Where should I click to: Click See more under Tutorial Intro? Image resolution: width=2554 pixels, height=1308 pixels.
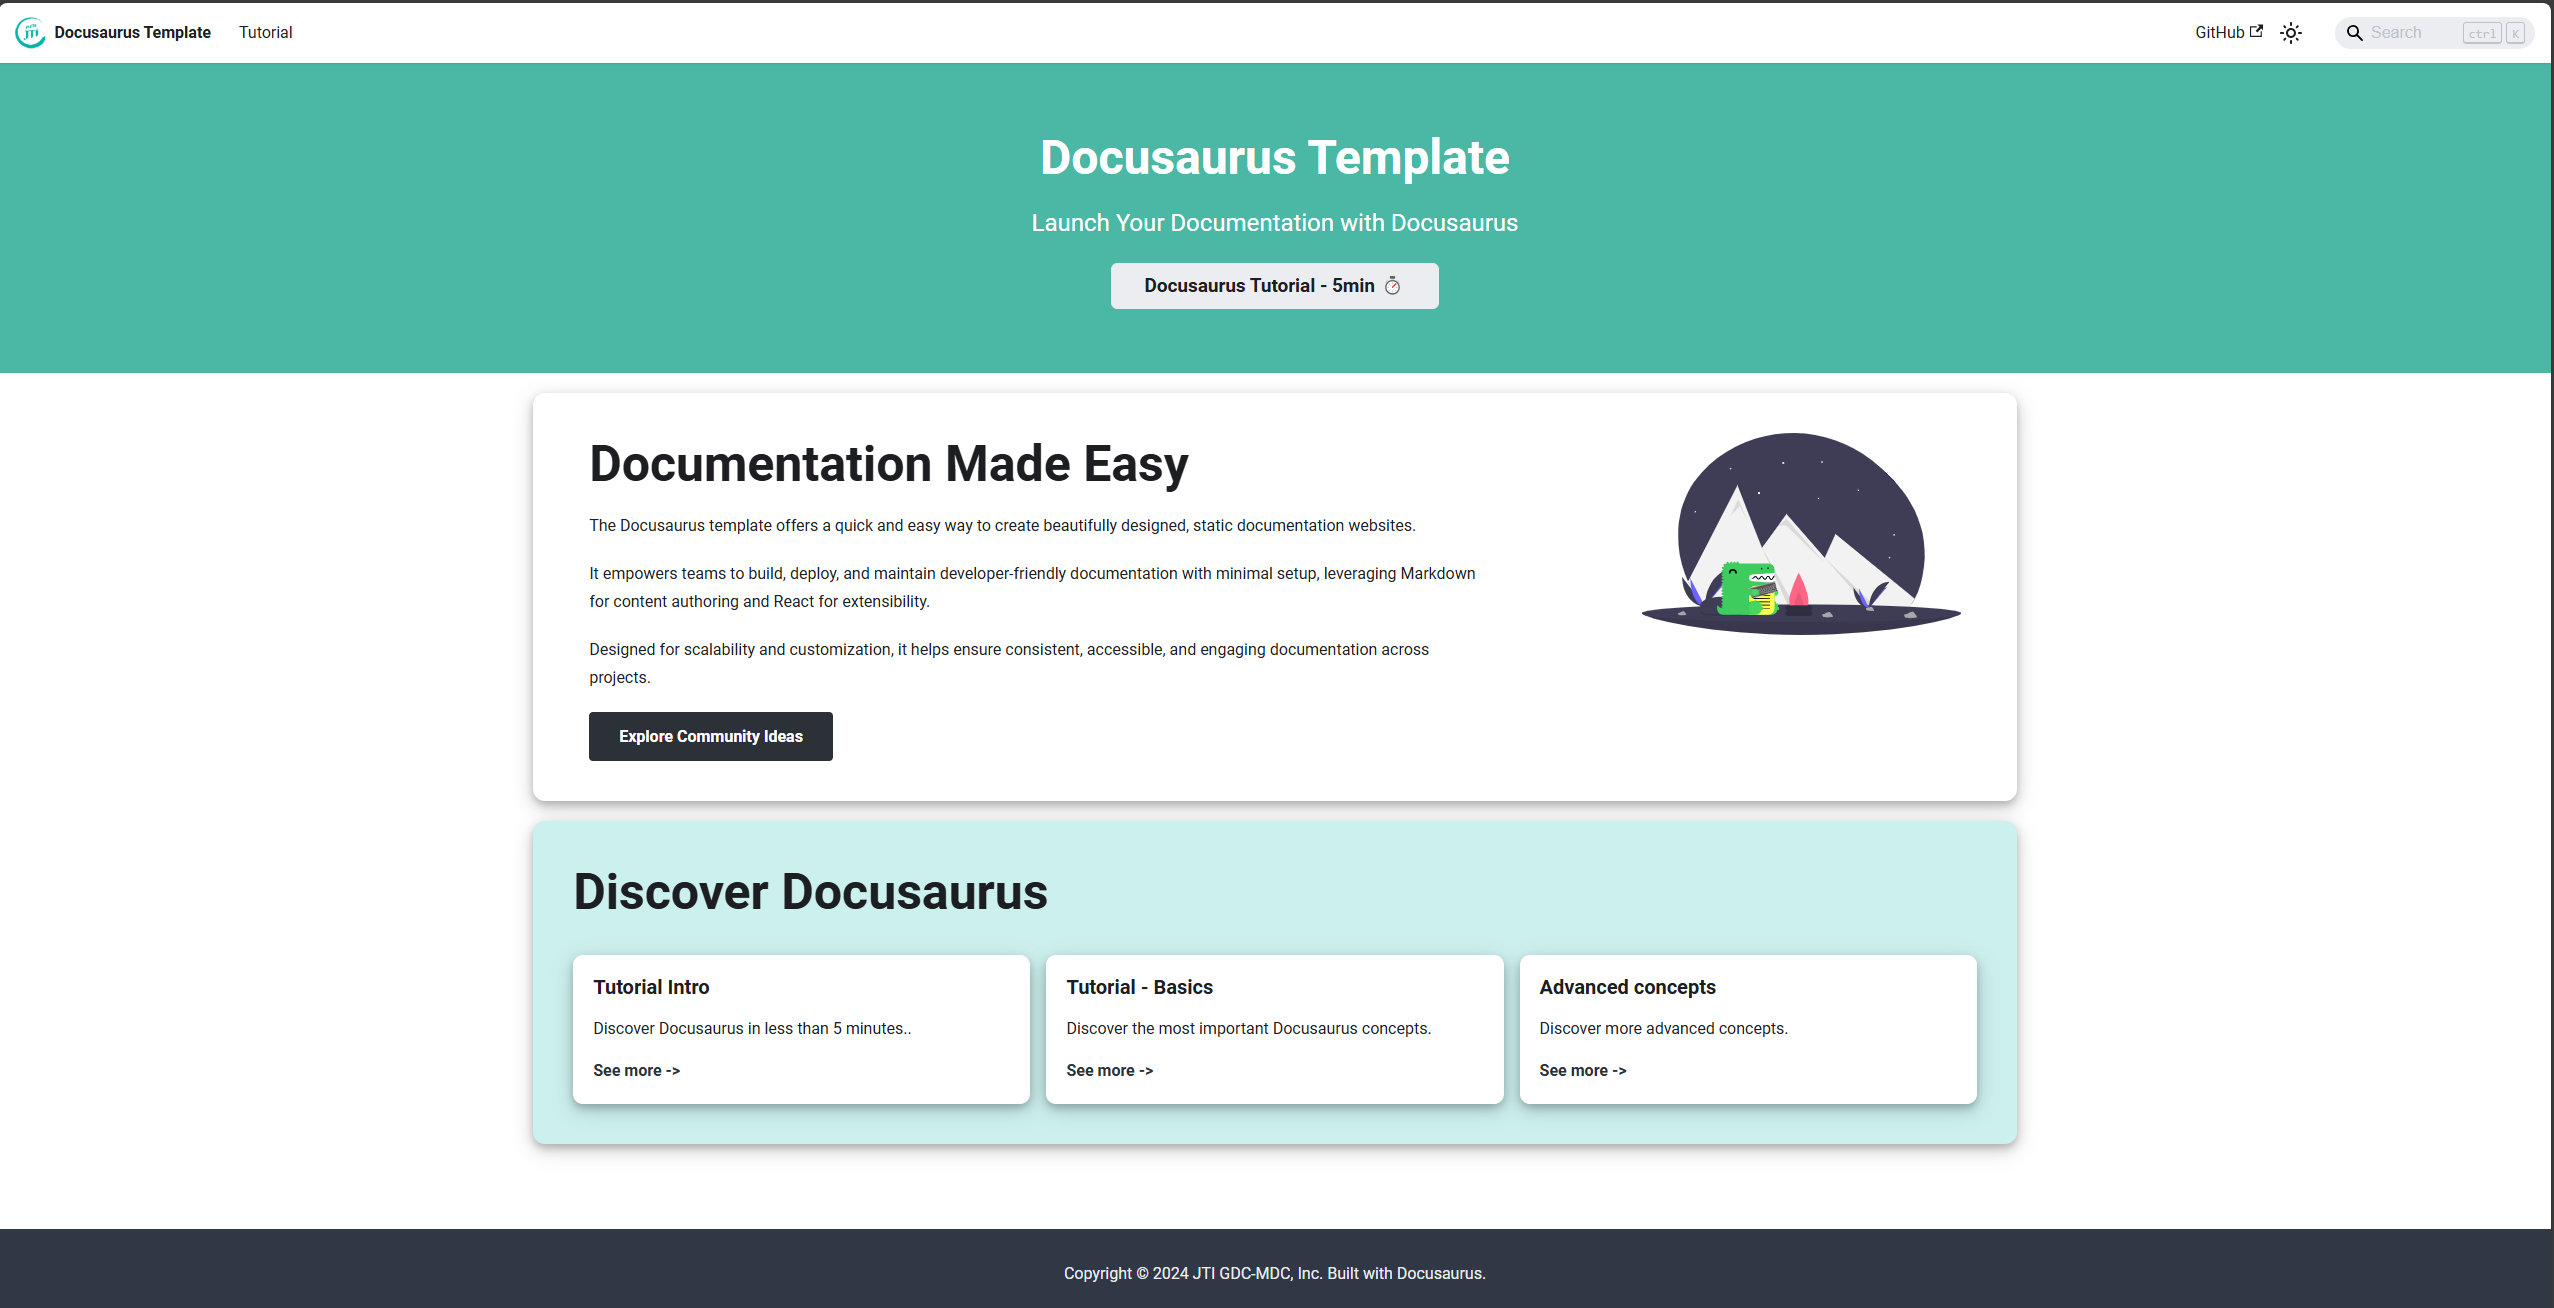pos(636,1070)
